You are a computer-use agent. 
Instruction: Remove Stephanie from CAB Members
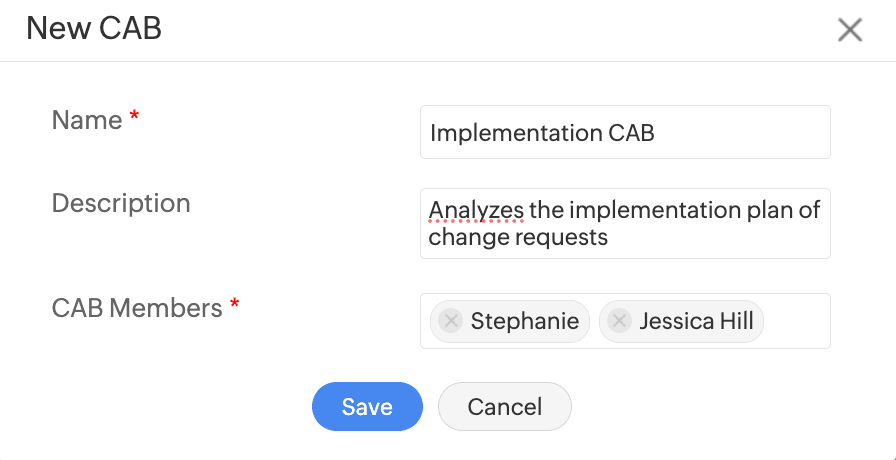[x=451, y=321]
